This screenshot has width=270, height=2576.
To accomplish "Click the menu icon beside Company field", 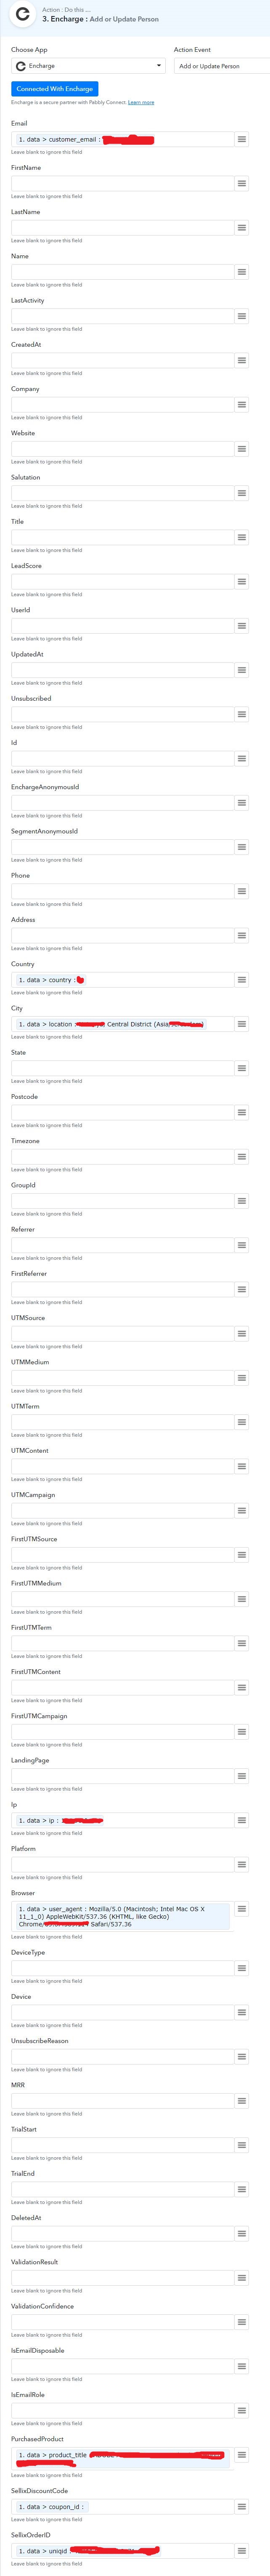I will 241,405.
